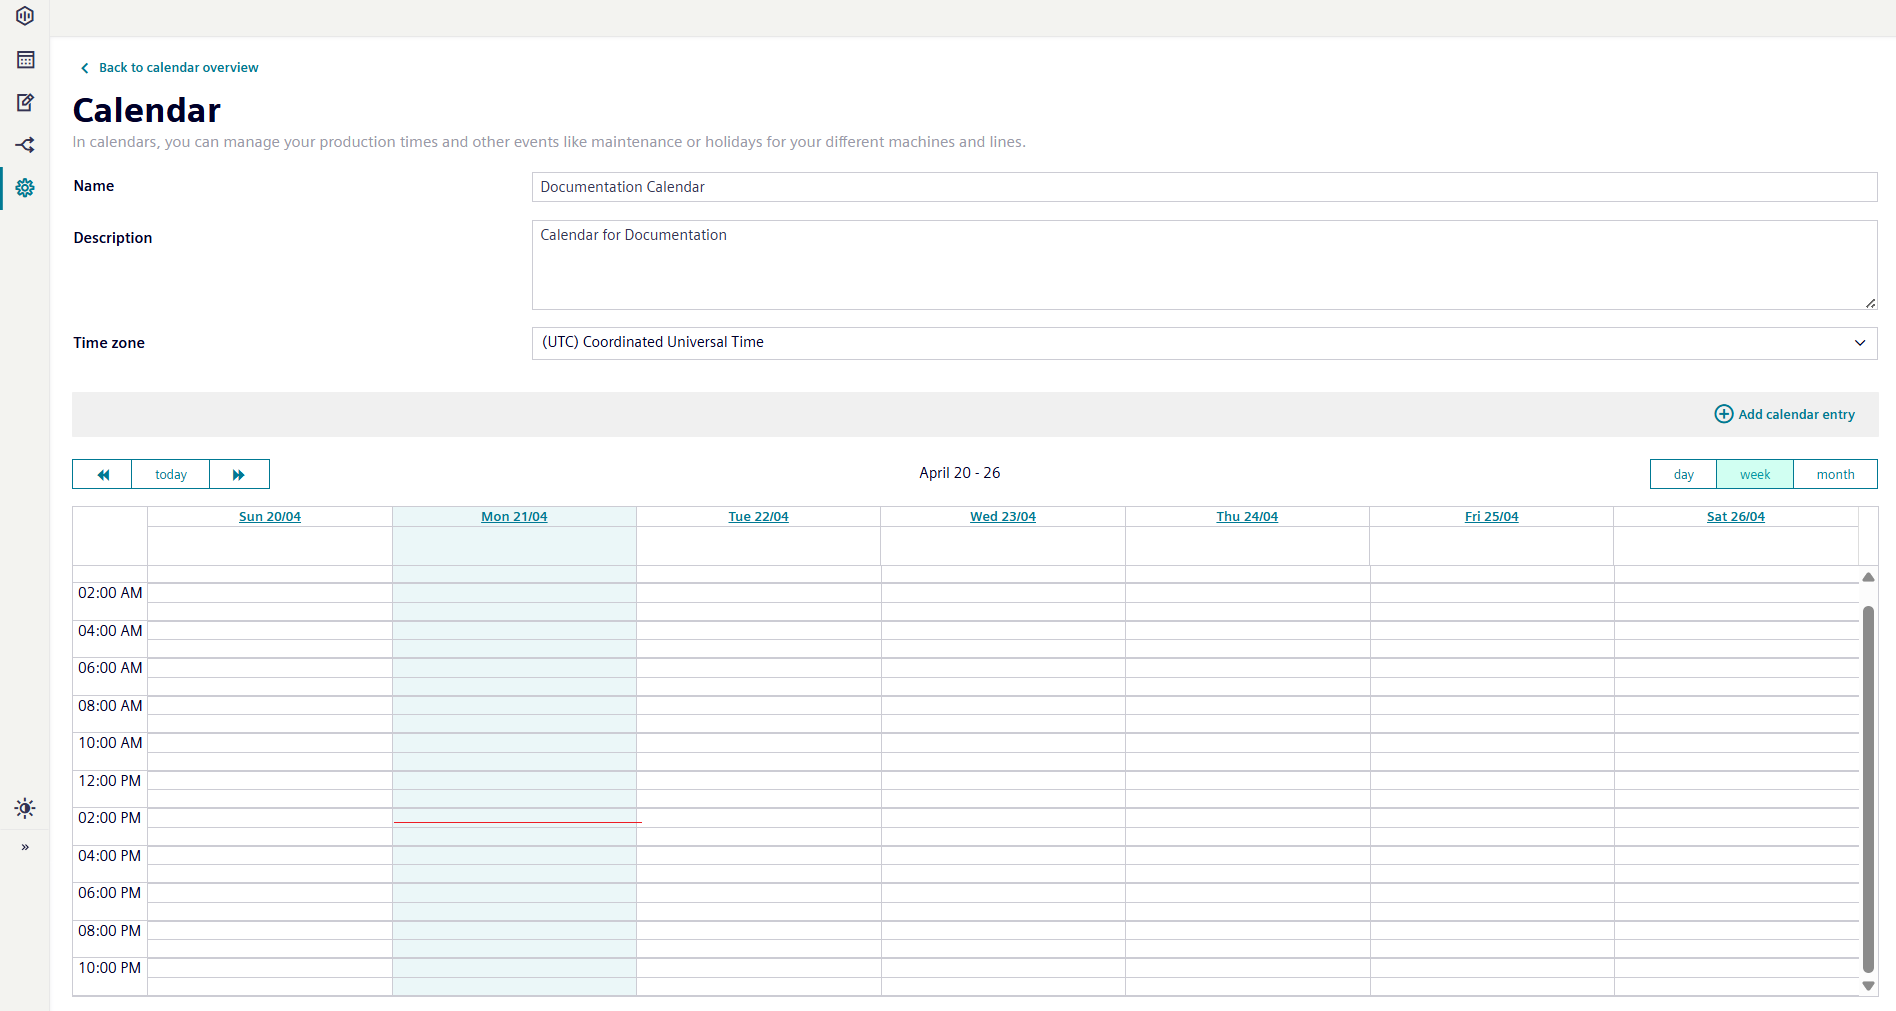Switch to month view

[x=1835, y=474]
